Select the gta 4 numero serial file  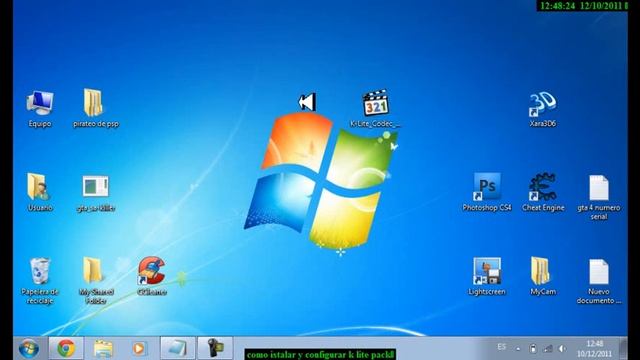(x=599, y=198)
